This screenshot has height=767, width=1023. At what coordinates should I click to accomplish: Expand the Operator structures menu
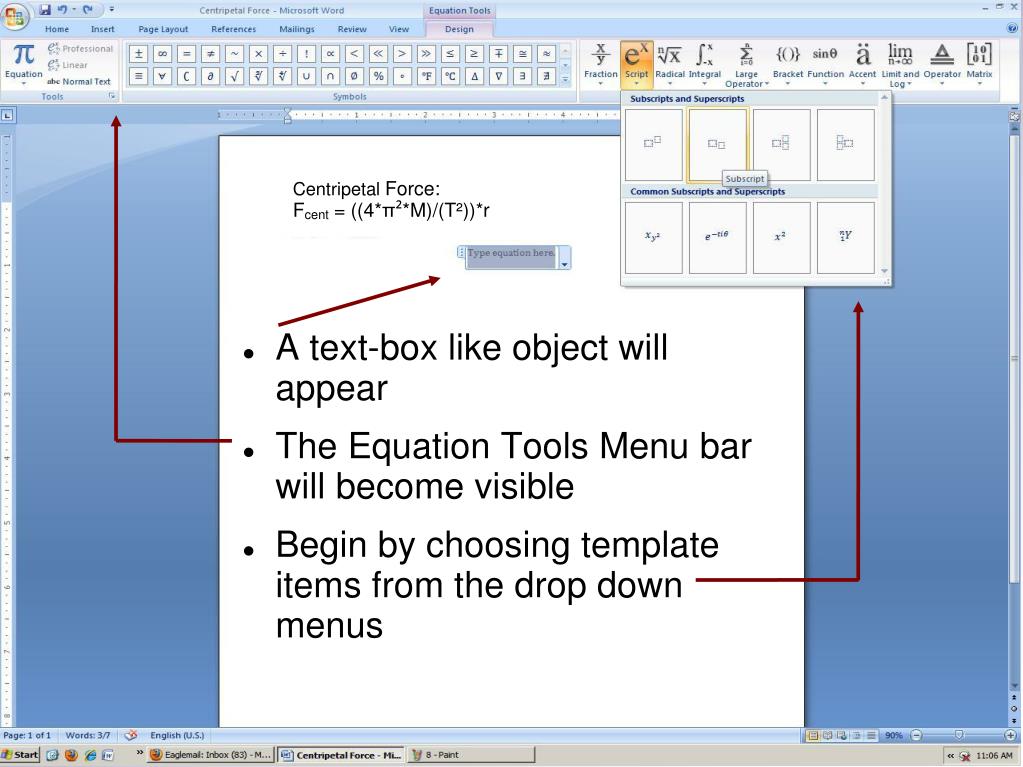point(942,64)
